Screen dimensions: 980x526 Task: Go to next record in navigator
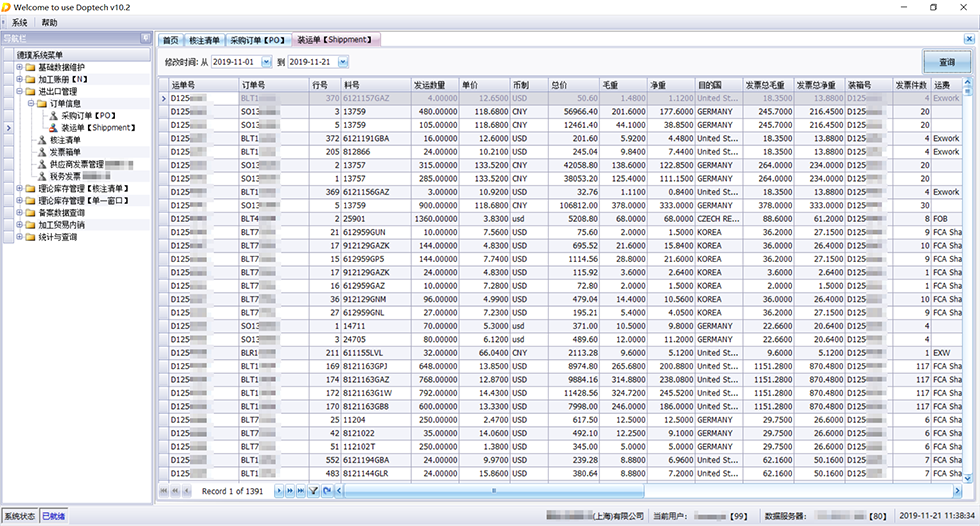click(279, 491)
